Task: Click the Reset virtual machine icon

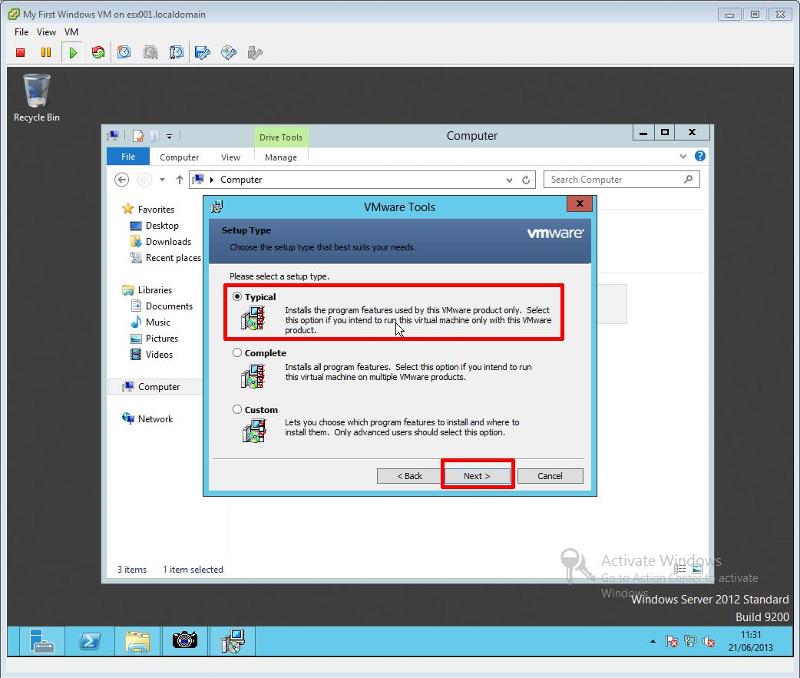Action: coord(98,53)
